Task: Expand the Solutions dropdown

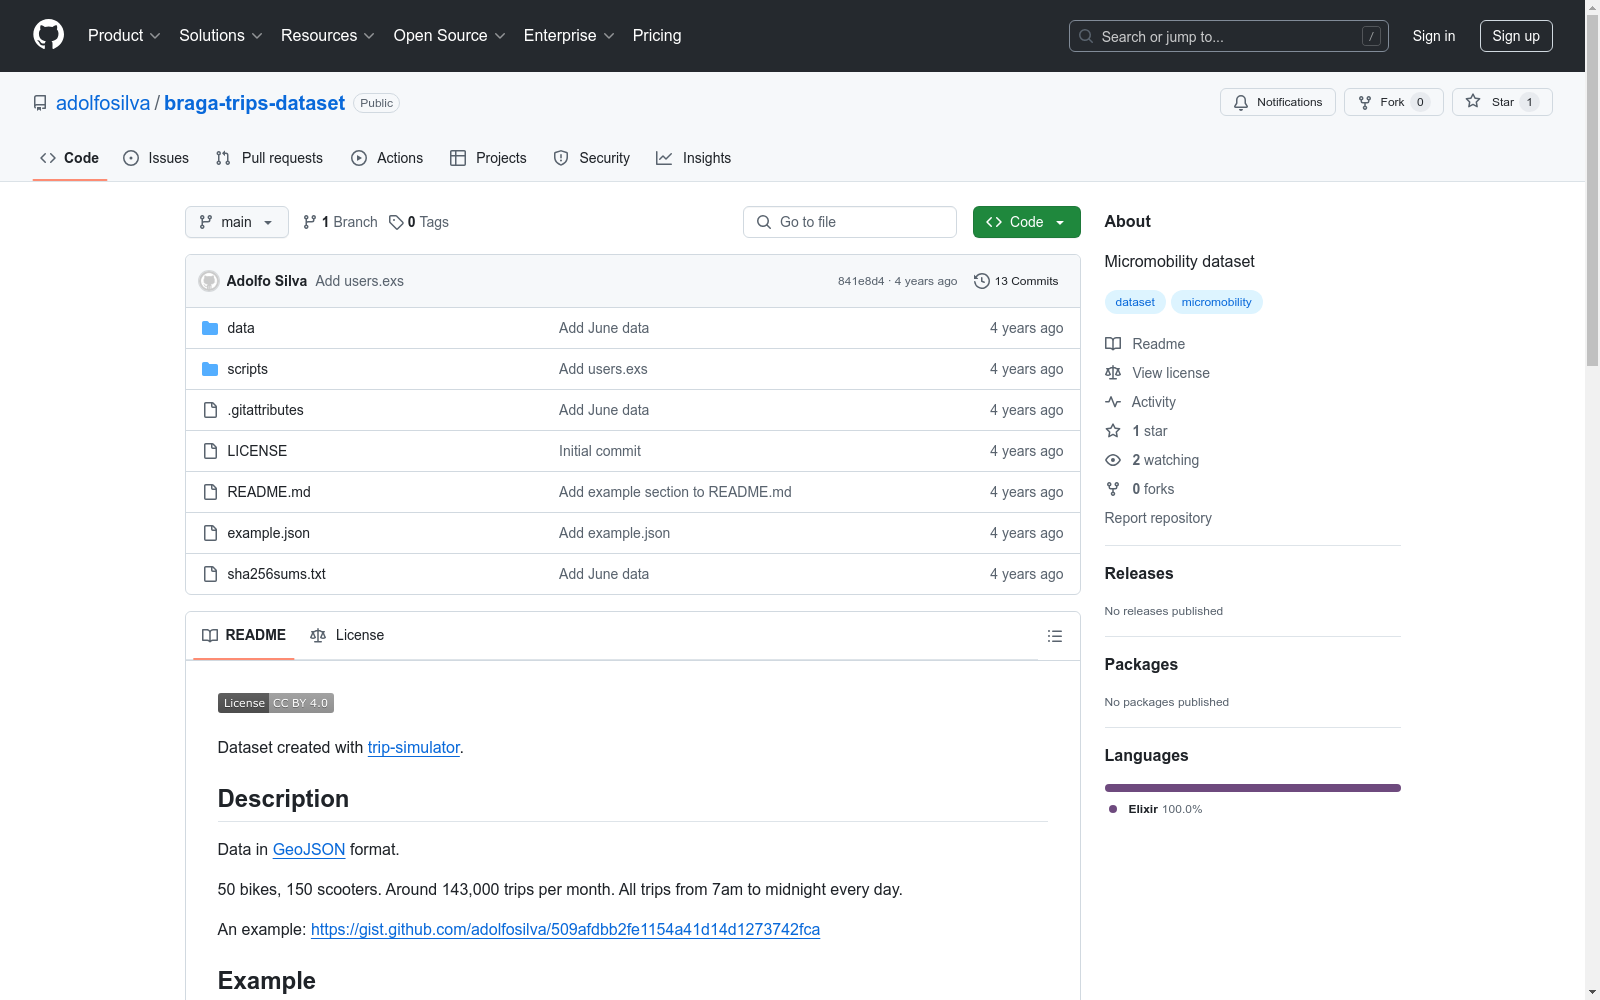Action: click(220, 35)
